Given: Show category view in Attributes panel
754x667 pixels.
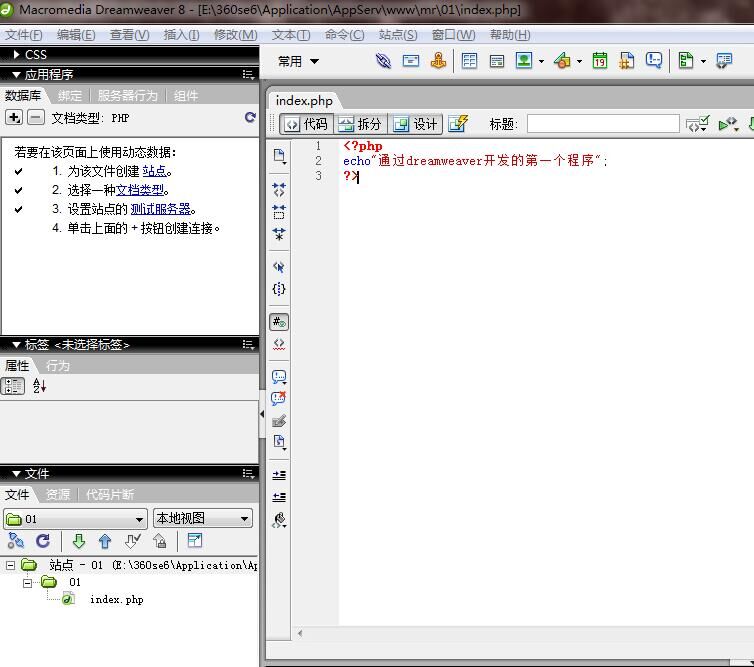Looking at the screenshot, I should (x=13, y=386).
